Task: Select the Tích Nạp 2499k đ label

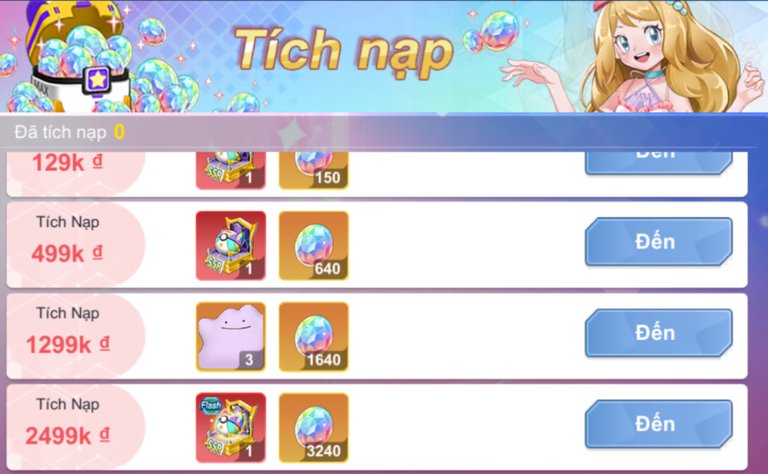Action: (68, 423)
